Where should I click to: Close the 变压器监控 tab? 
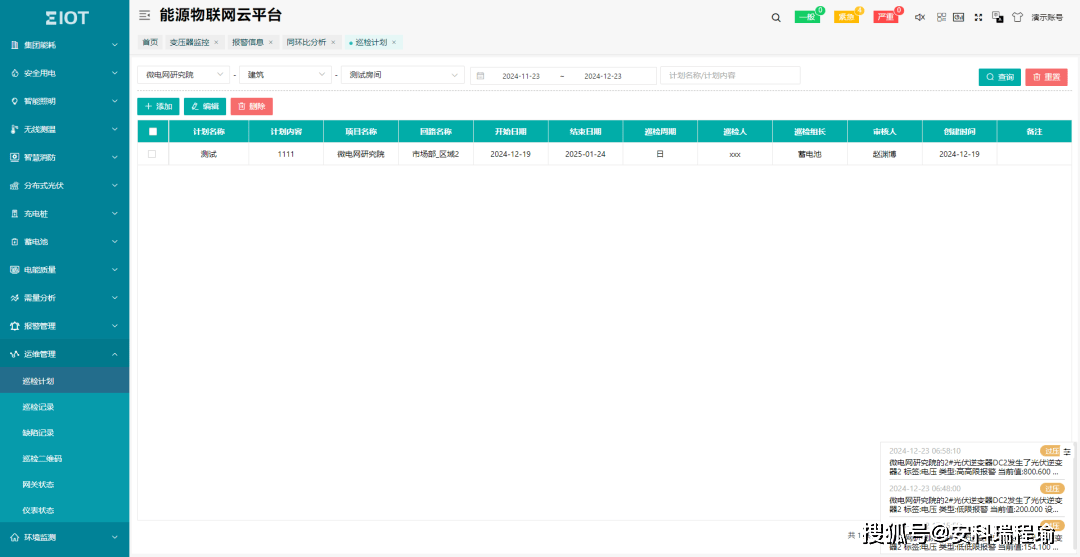[216, 43]
